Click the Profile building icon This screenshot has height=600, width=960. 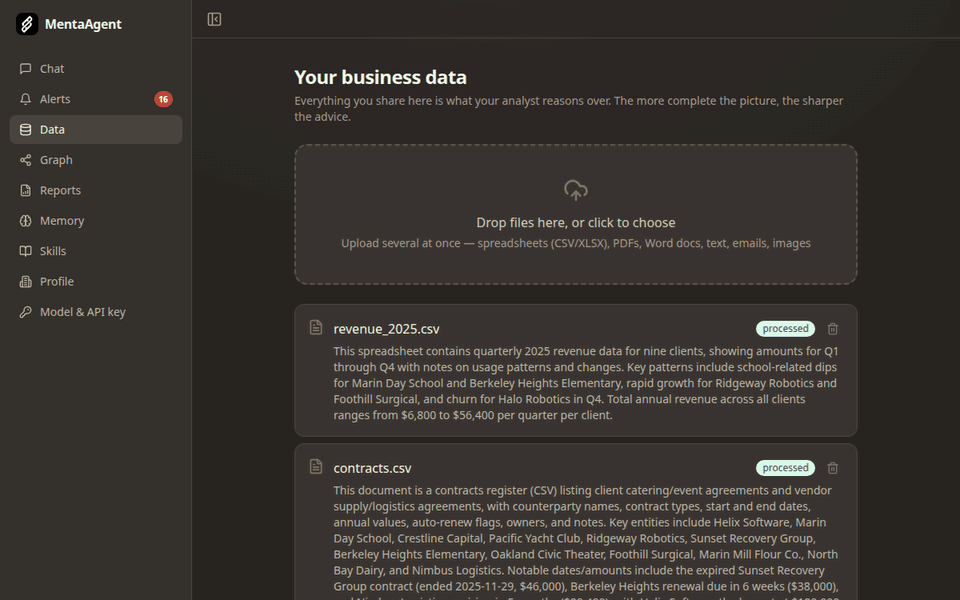click(25, 282)
